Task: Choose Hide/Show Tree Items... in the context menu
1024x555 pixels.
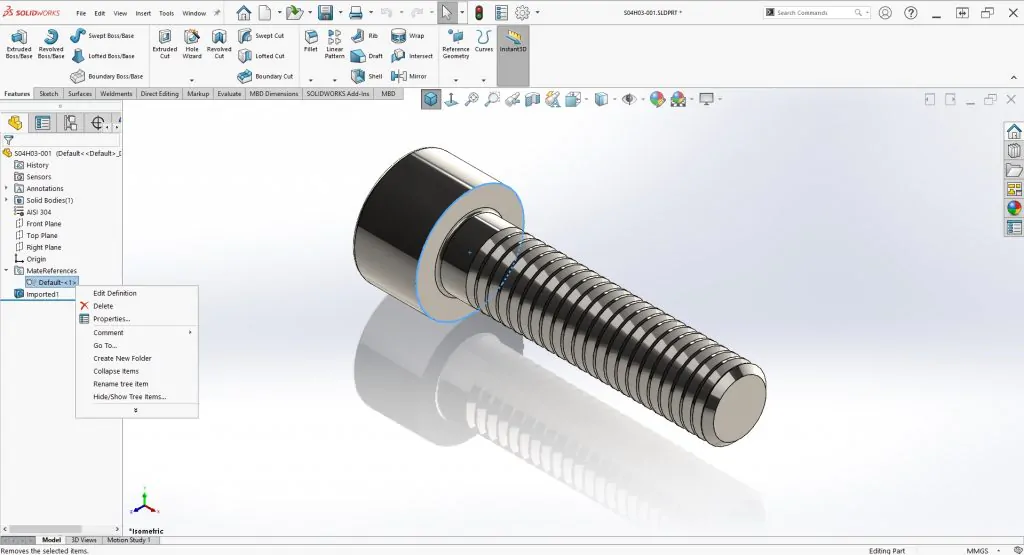Action: point(130,396)
